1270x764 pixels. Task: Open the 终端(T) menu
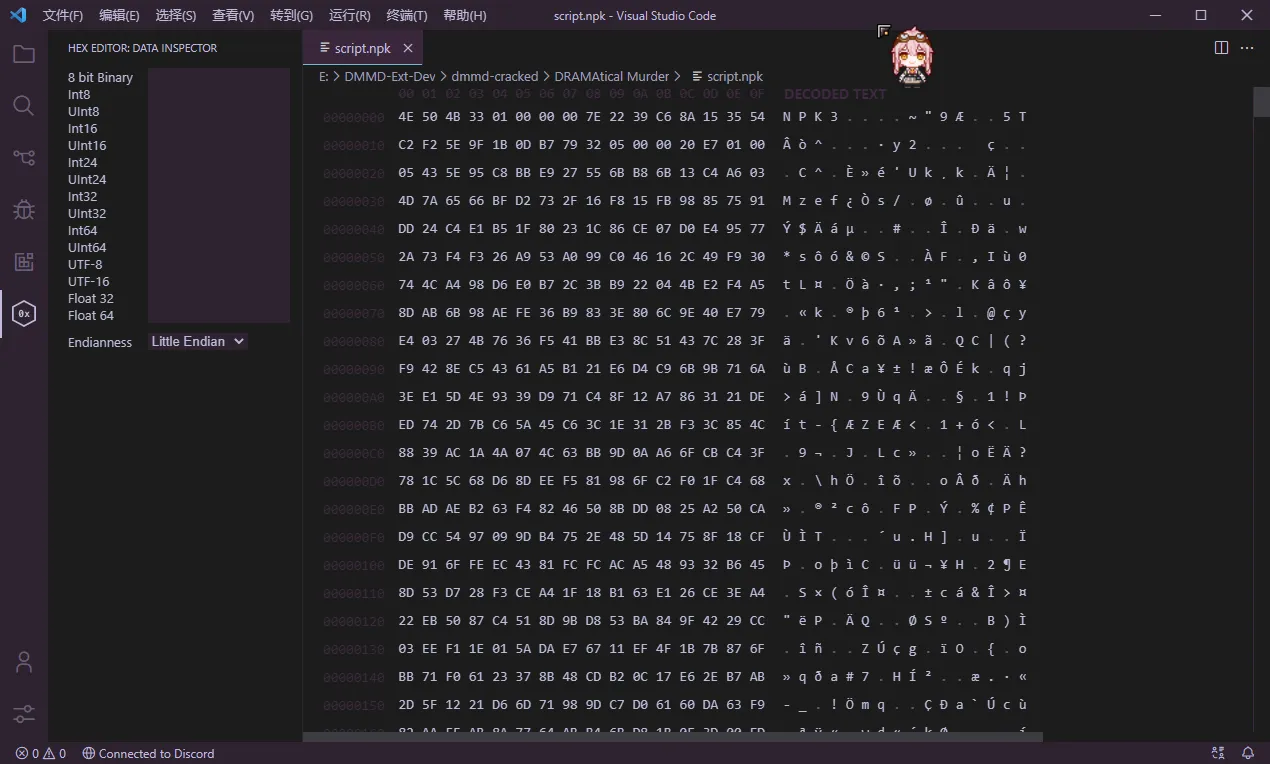point(406,16)
